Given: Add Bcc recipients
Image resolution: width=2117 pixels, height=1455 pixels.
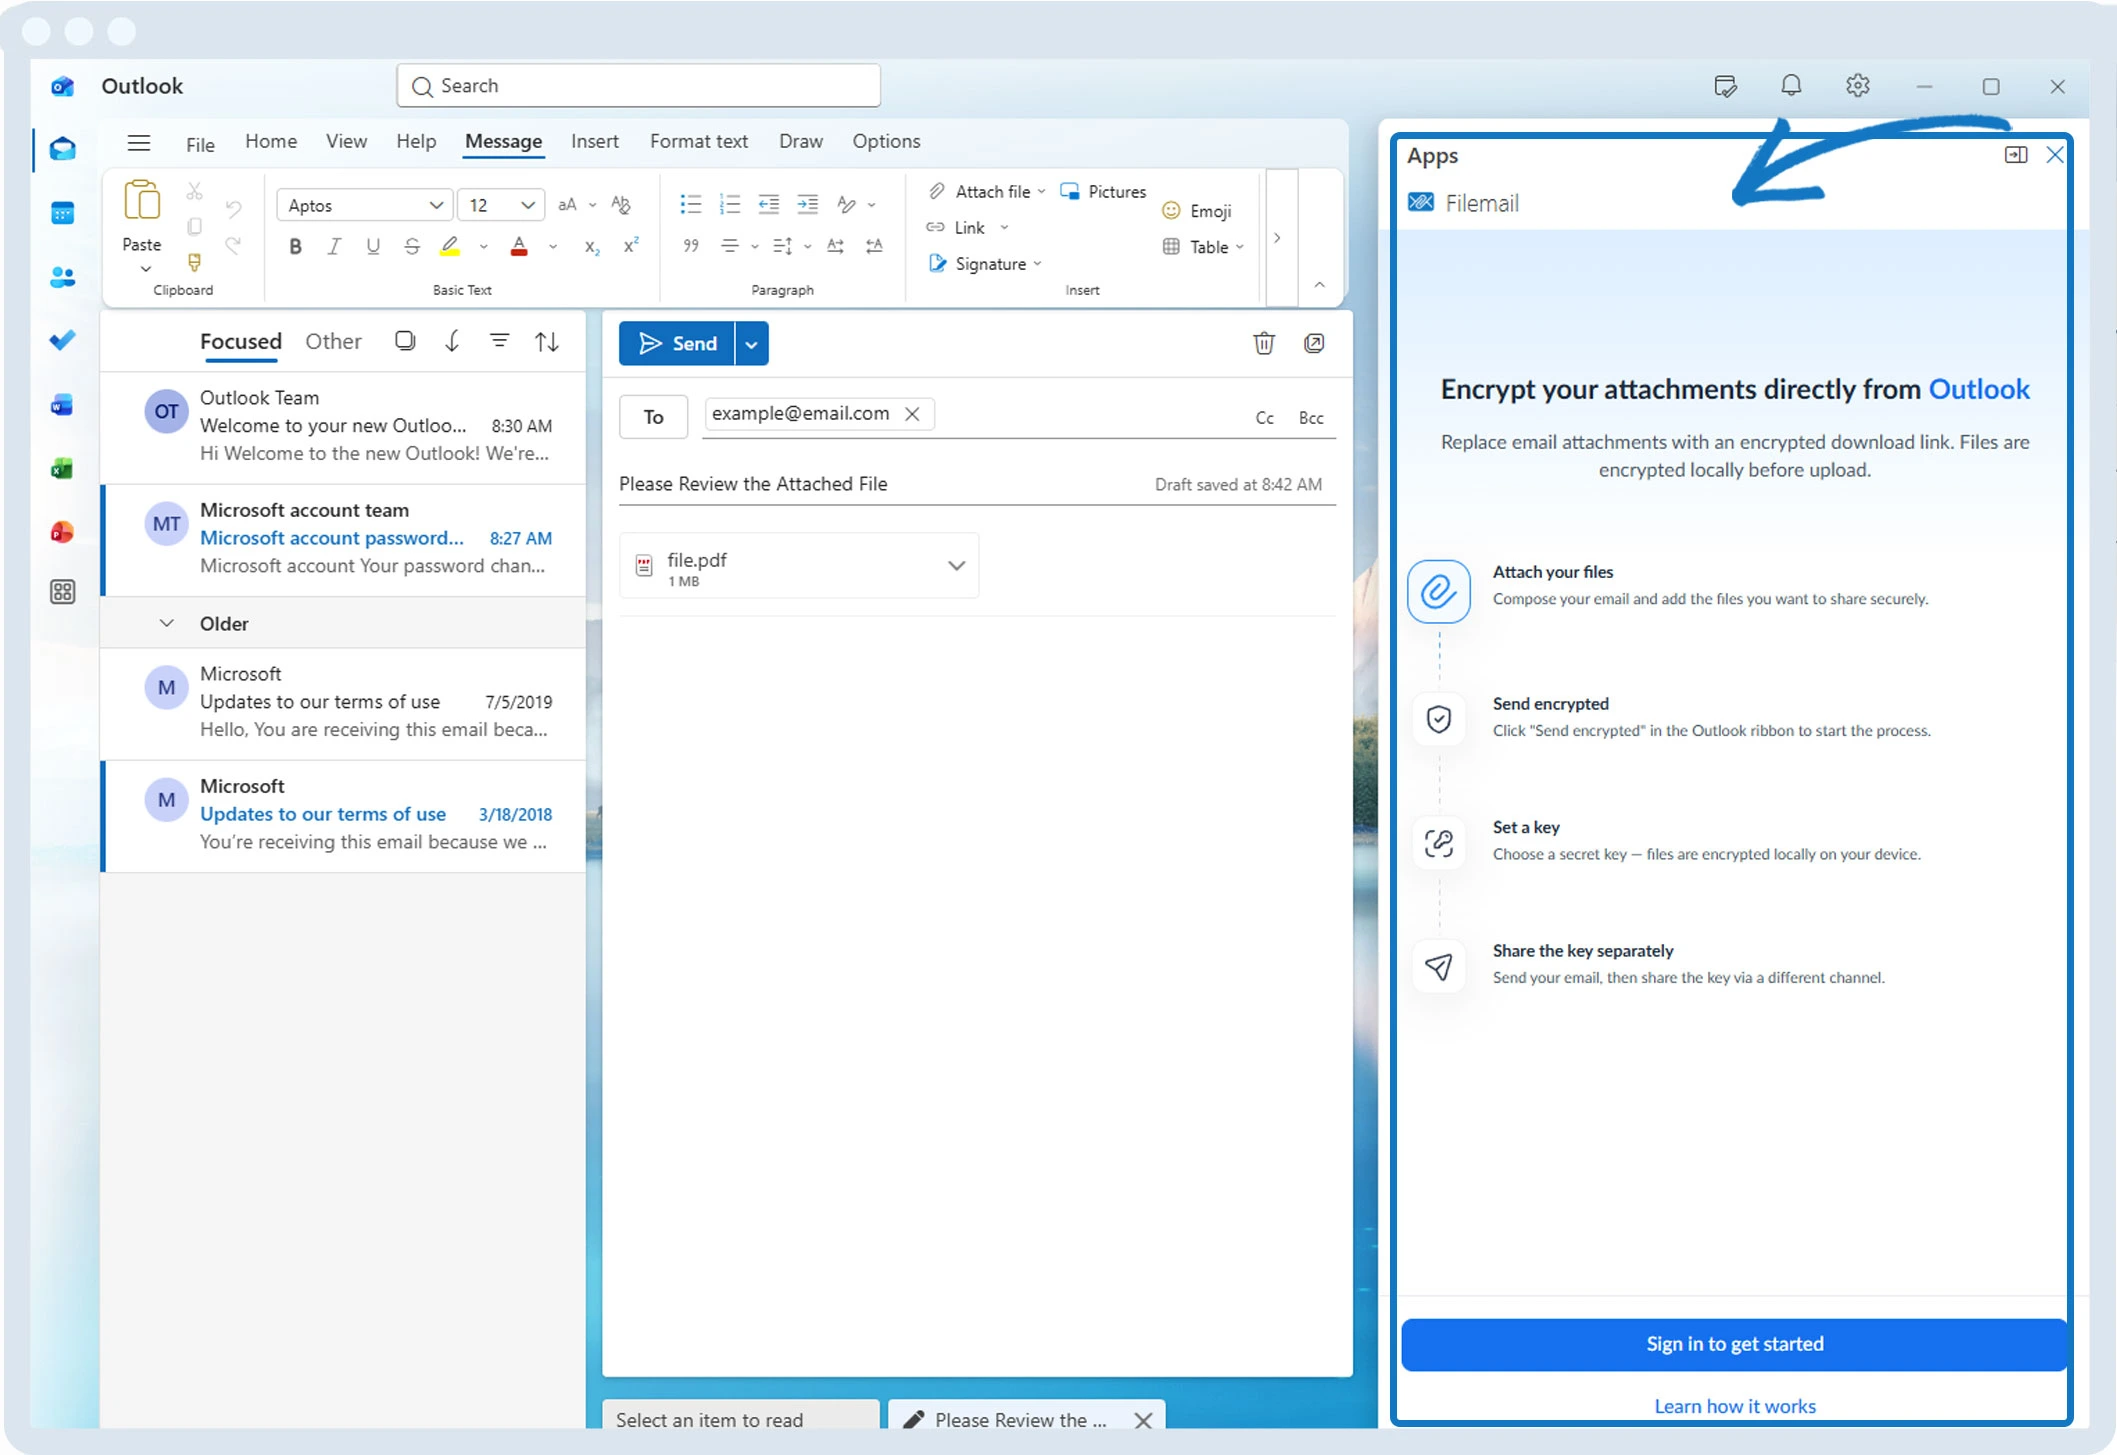Looking at the screenshot, I should (x=1310, y=418).
